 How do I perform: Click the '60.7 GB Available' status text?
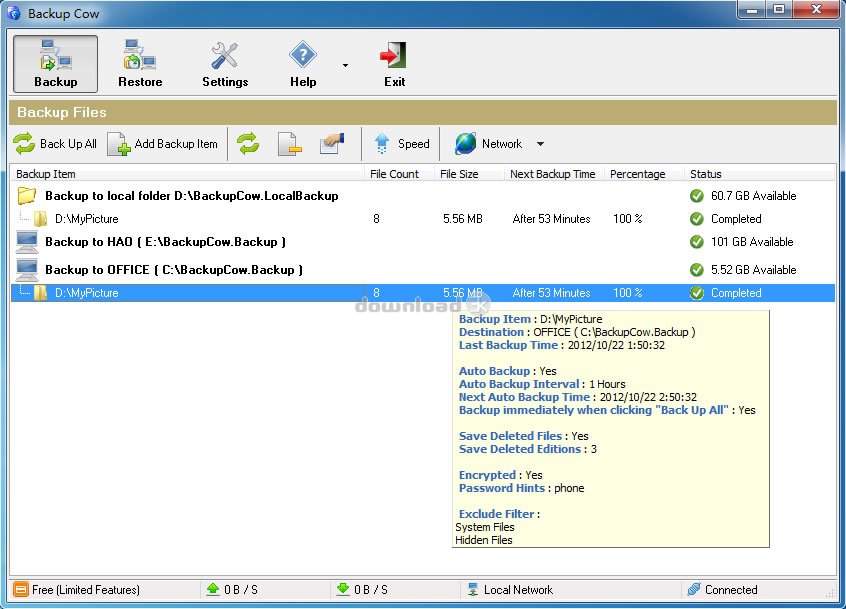click(x=753, y=196)
